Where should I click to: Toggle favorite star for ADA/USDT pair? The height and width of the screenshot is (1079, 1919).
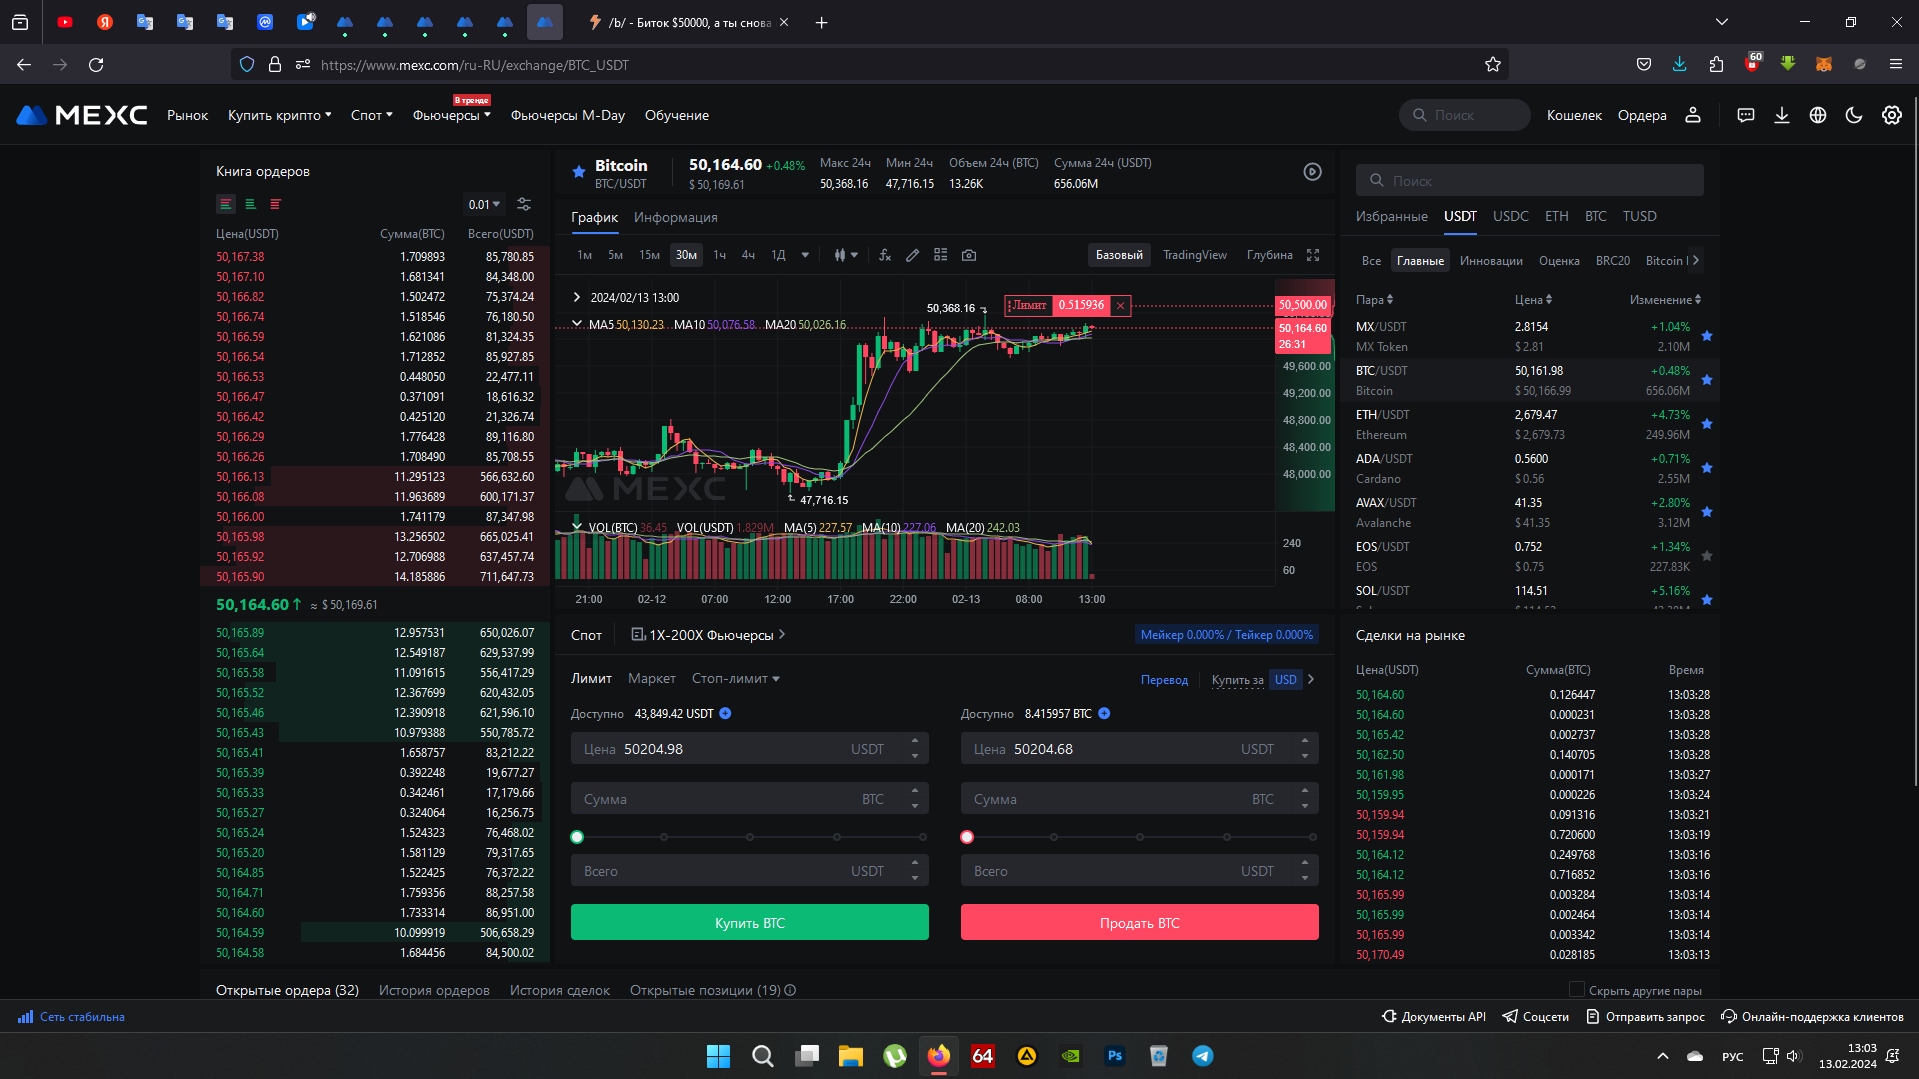tap(1707, 468)
